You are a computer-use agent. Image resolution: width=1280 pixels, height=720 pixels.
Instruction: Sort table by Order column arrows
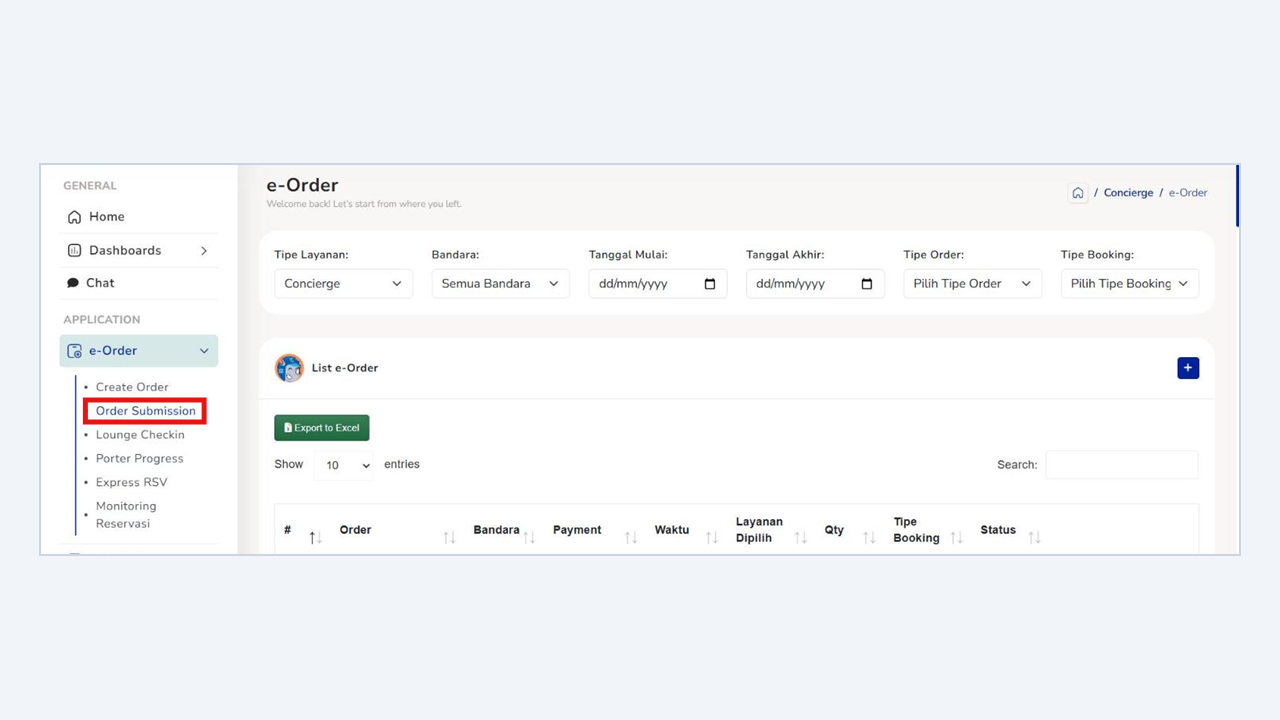coord(449,538)
